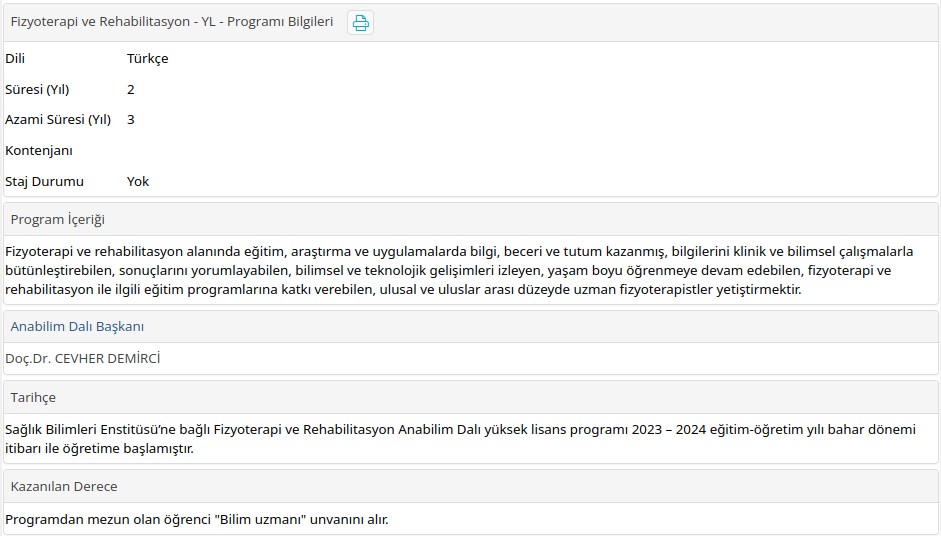The image size is (941, 536).
Task: Open the Anabilim Dalı Başkanı link
Action: [x=77, y=327]
